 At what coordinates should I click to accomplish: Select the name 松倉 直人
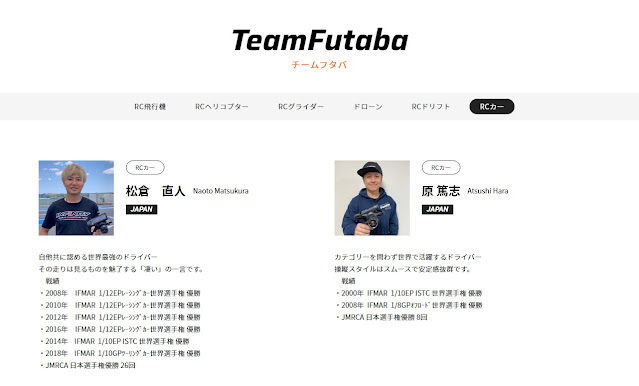coord(155,191)
